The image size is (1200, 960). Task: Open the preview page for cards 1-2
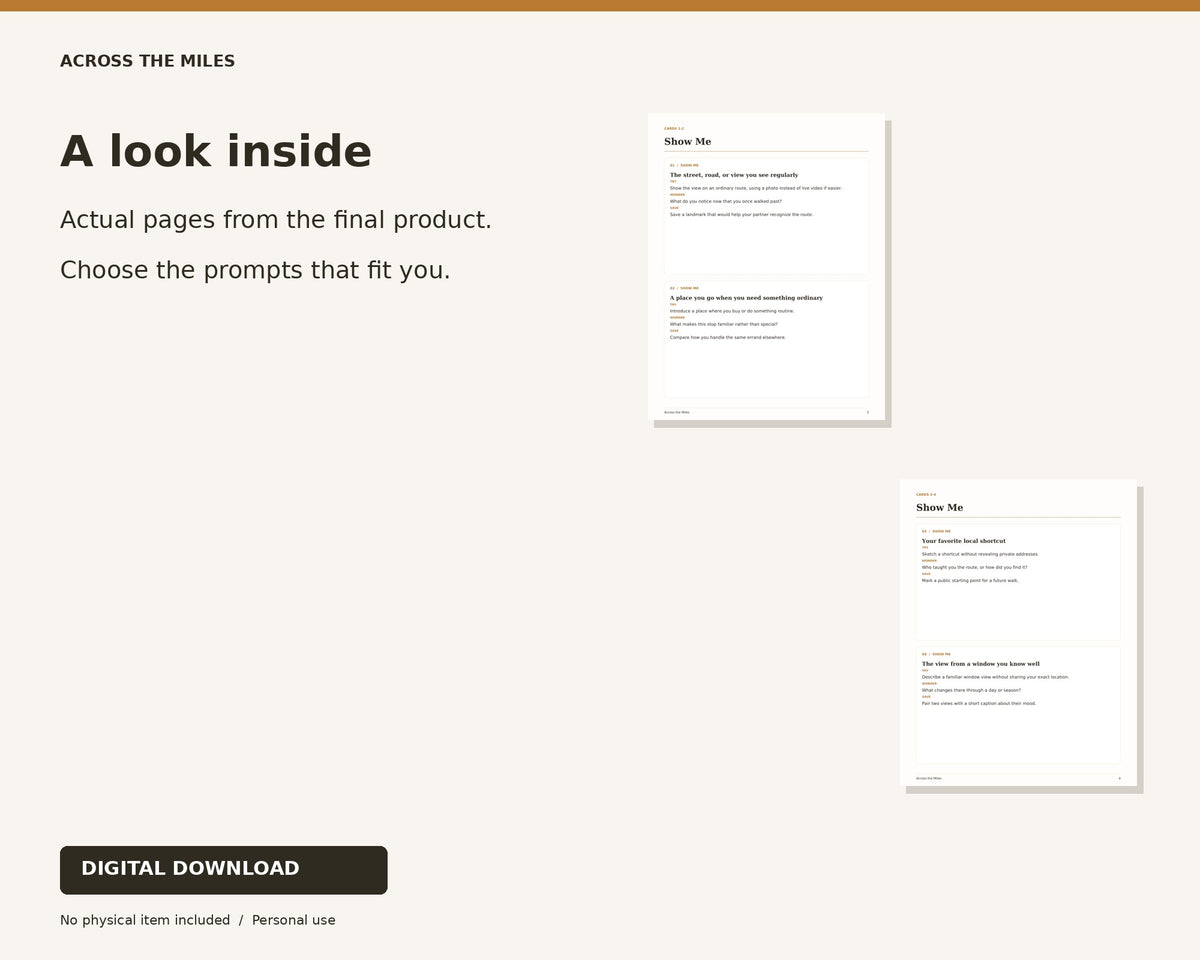click(766, 267)
